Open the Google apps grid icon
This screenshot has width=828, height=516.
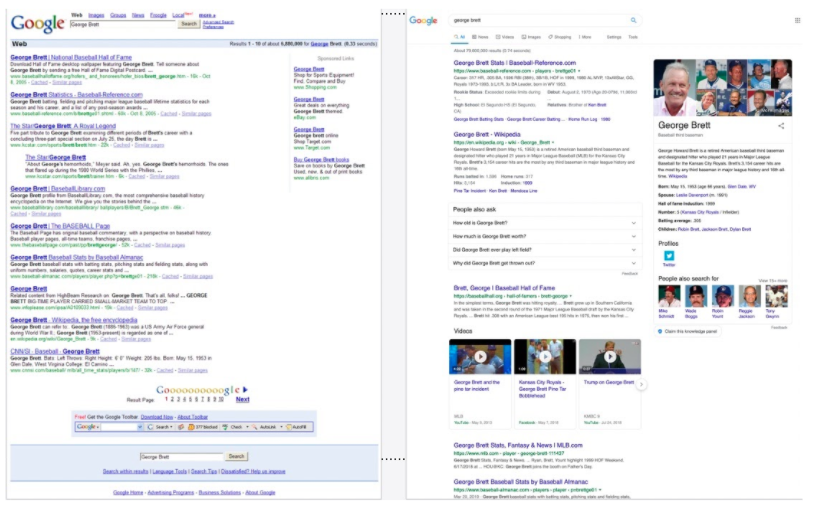coord(797,20)
